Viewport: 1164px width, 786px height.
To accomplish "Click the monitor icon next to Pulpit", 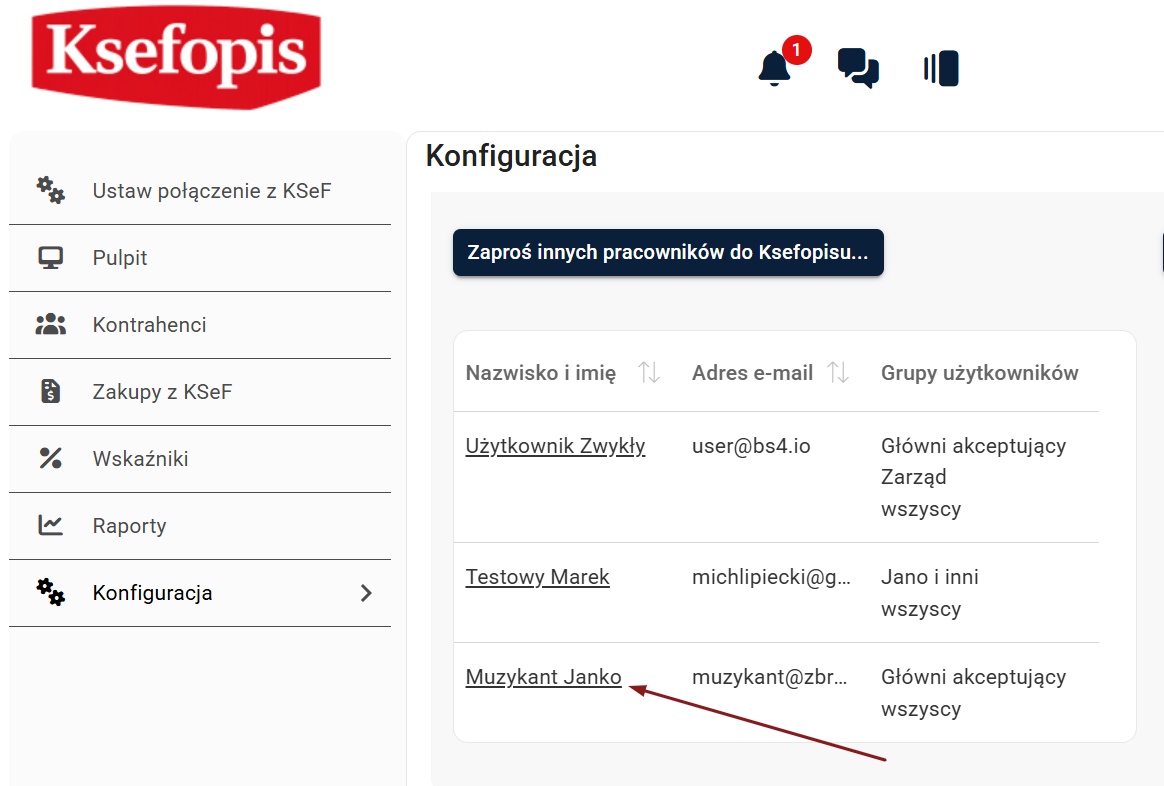I will coord(50,258).
